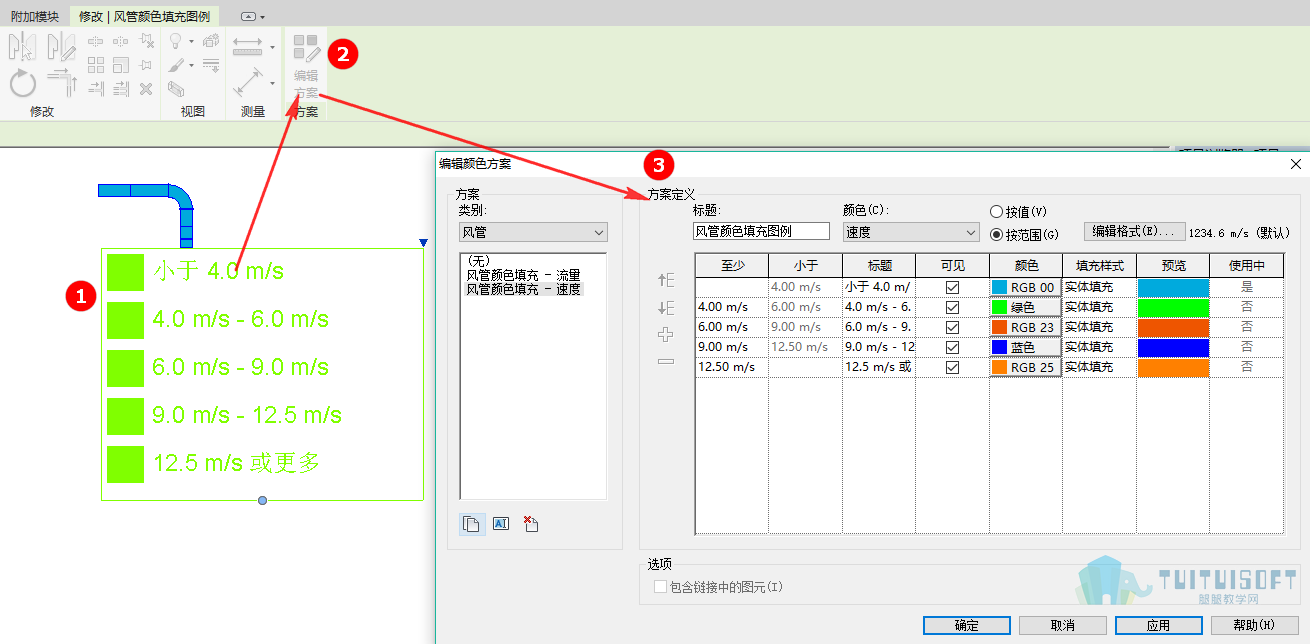Click the Split Element icon
Viewport: 1310px width, 644px height.
(x=96, y=41)
